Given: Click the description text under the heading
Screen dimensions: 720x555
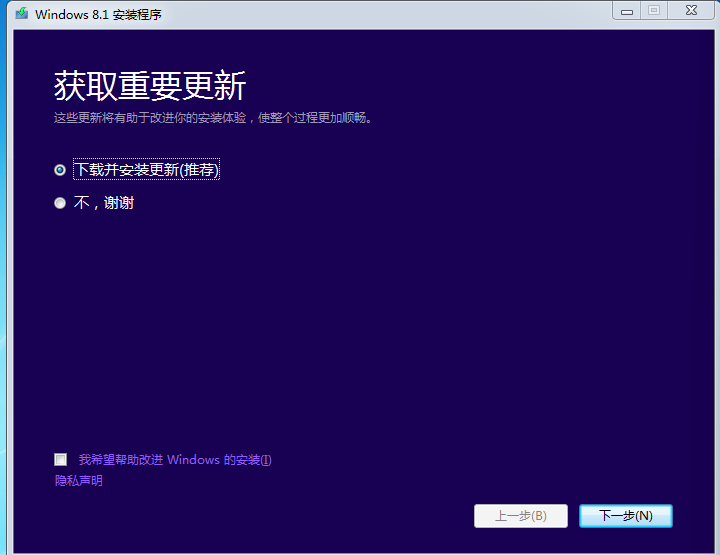Looking at the screenshot, I should click(x=212, y=118).
